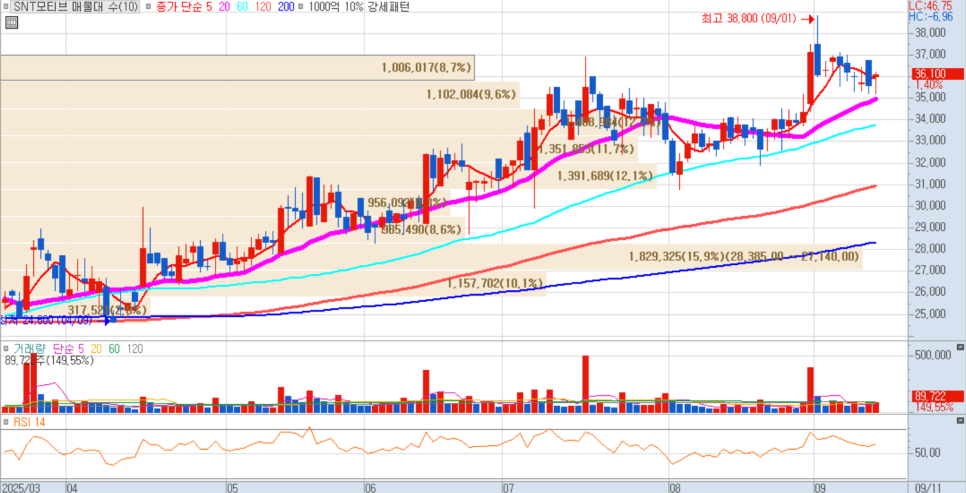Click the cyan 60 price moving average period
This screenshot has height=493, width=966.
240,6
